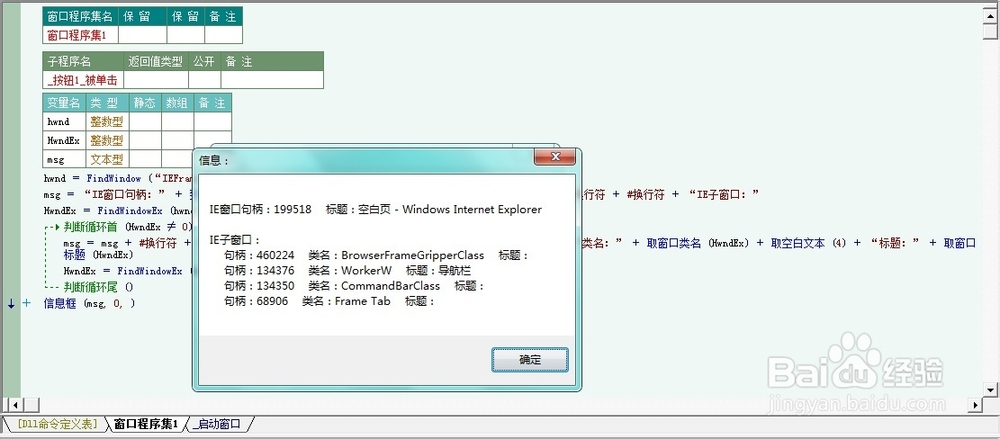The image size is (1000, 439).
Task: Click the horizontal scrollbar left arrow
Action: (x=15, y=405)
